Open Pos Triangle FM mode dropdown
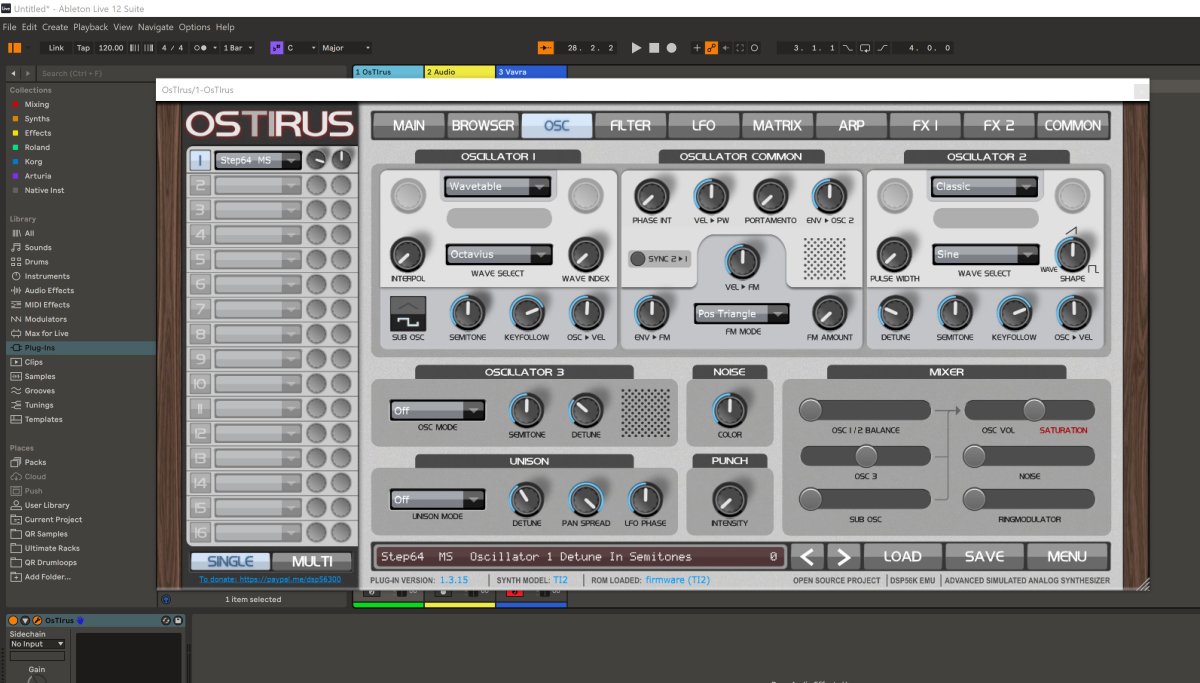Screen dimensions: 1200x683 (741, 314)
